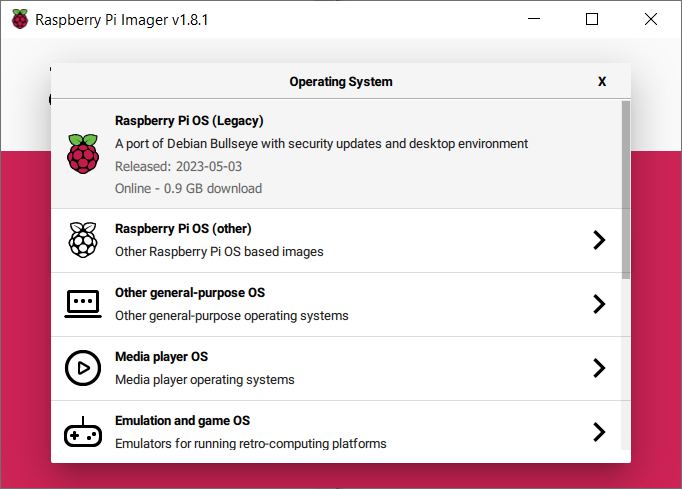Pick the 'Media player operating systems' entry

coord(204,380)
